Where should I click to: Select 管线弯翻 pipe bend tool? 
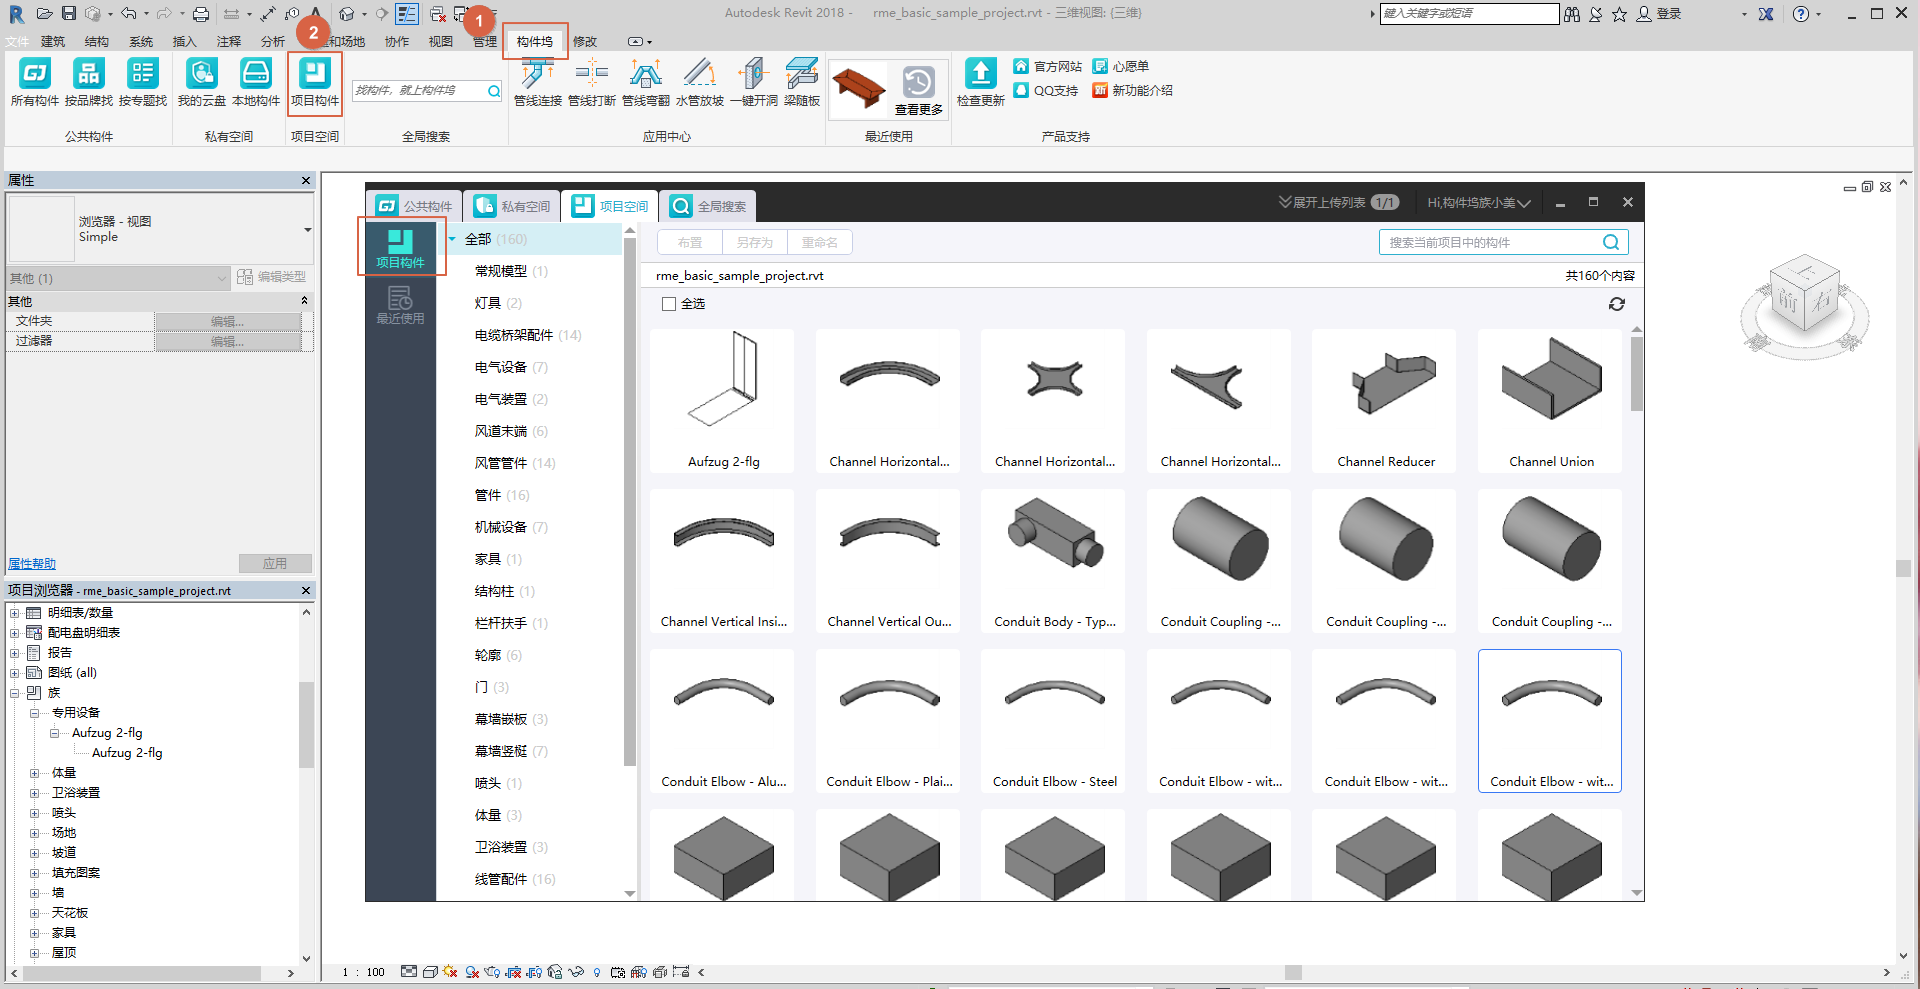(646, 82)
